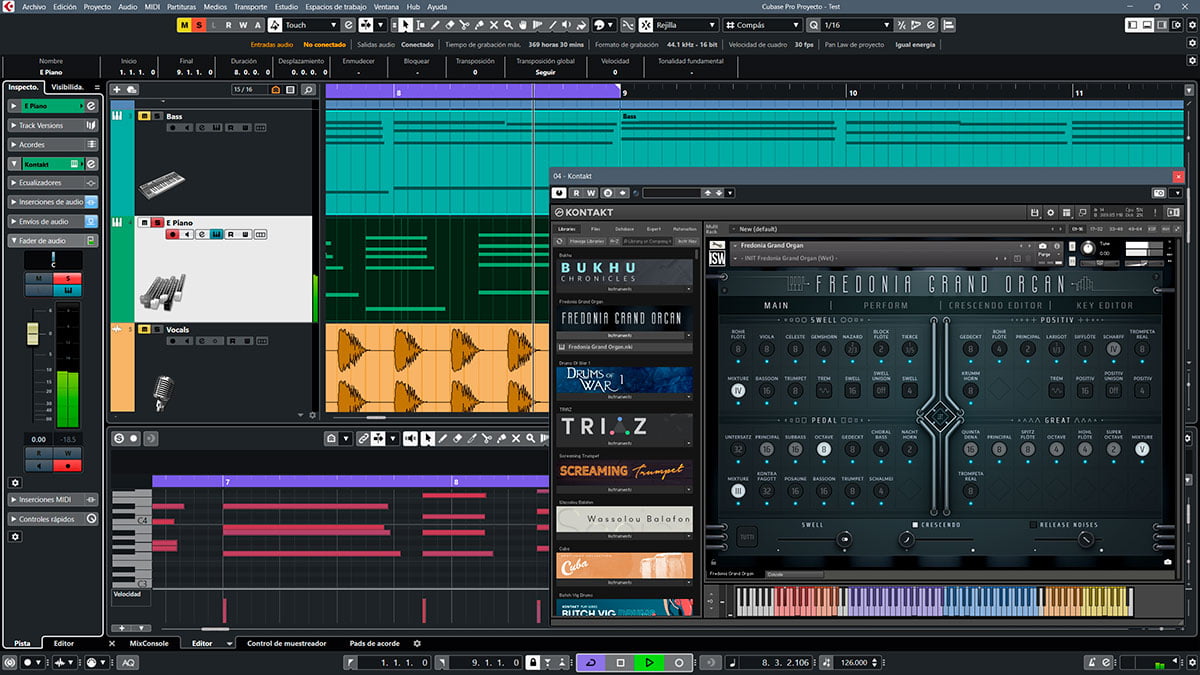Open the track search magnifier icon

pyautogui.click(x=308, y=90)
